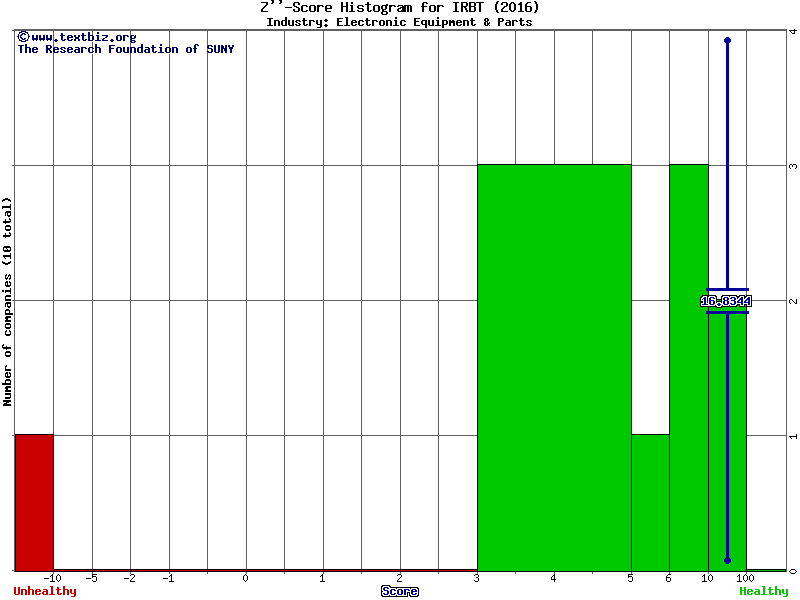800x600 pixels.
Task: Click the green bar between 6 and 10
Action: [x=689, y=367]
